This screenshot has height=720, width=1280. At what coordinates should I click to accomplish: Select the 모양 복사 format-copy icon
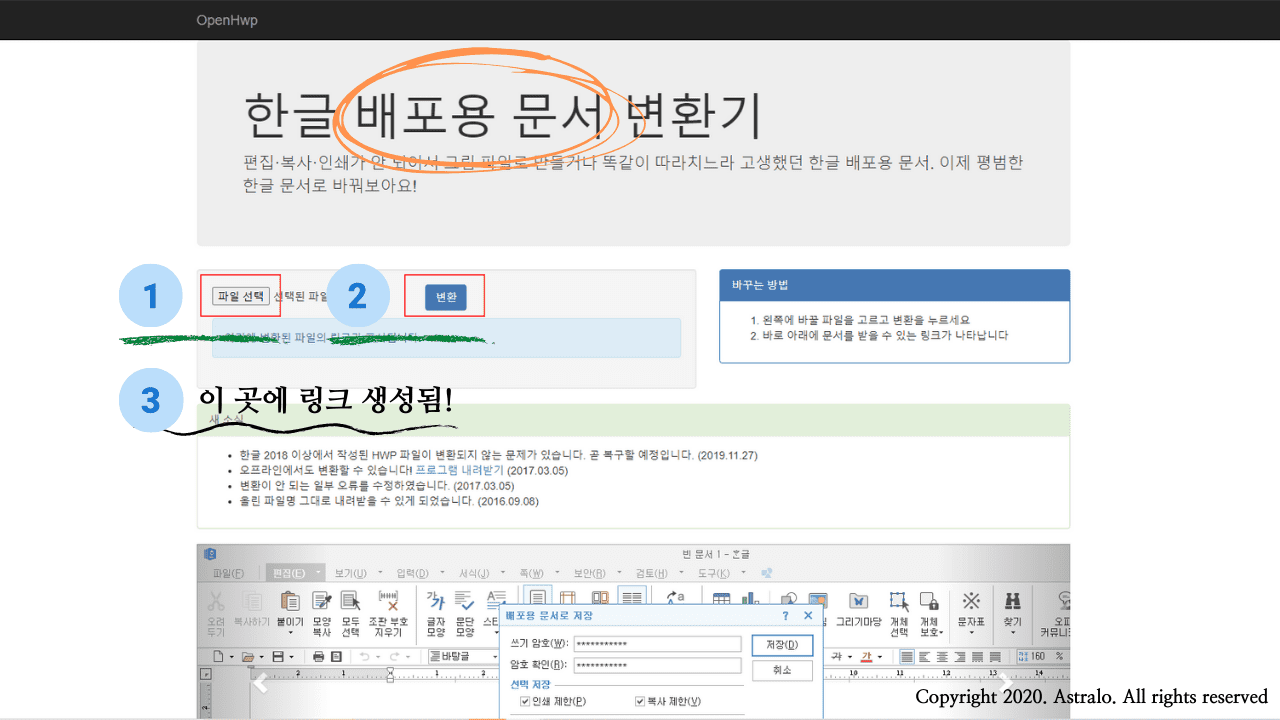(x=321, y=601)
